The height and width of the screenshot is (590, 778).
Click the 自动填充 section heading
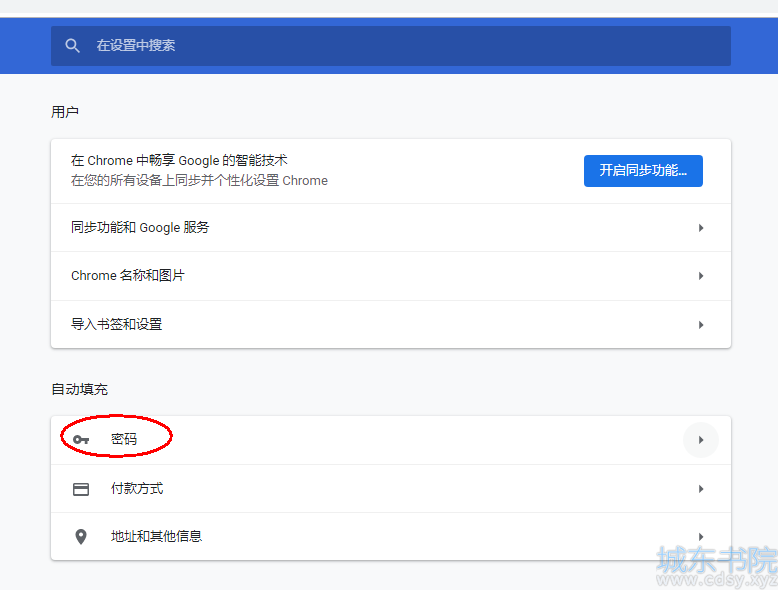tap(79, 389)
